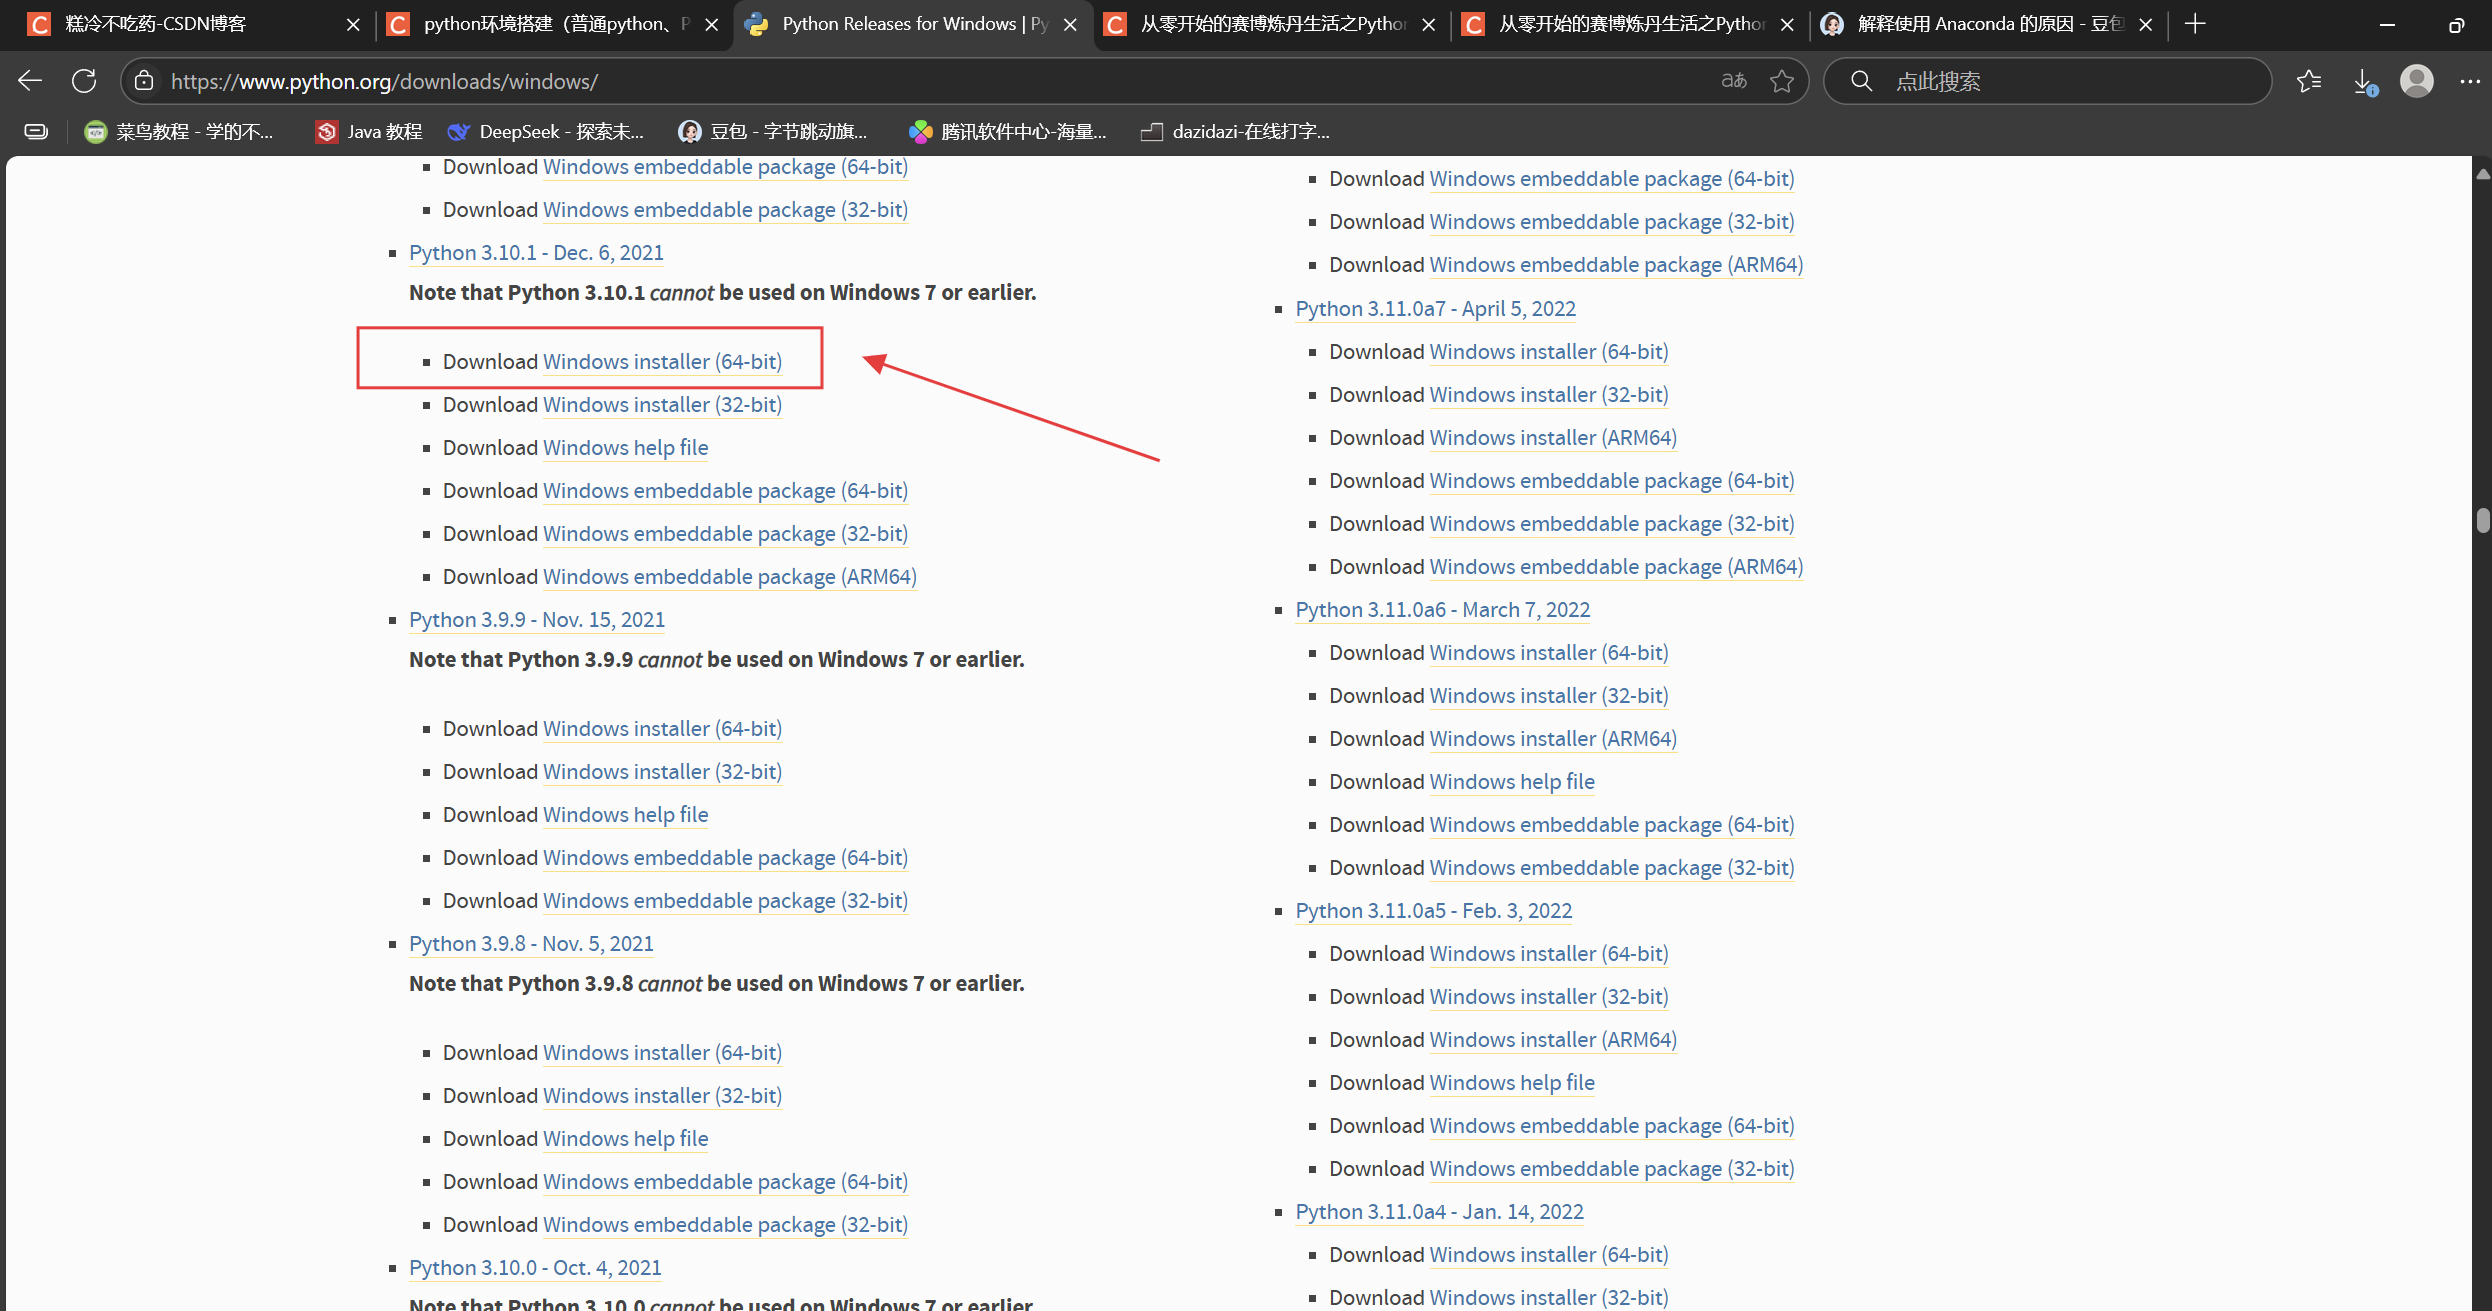2492x1311 pixels.
Task: Download Python 3.10.1 Windows installer (64-bit)
Action: pos(662,362)
